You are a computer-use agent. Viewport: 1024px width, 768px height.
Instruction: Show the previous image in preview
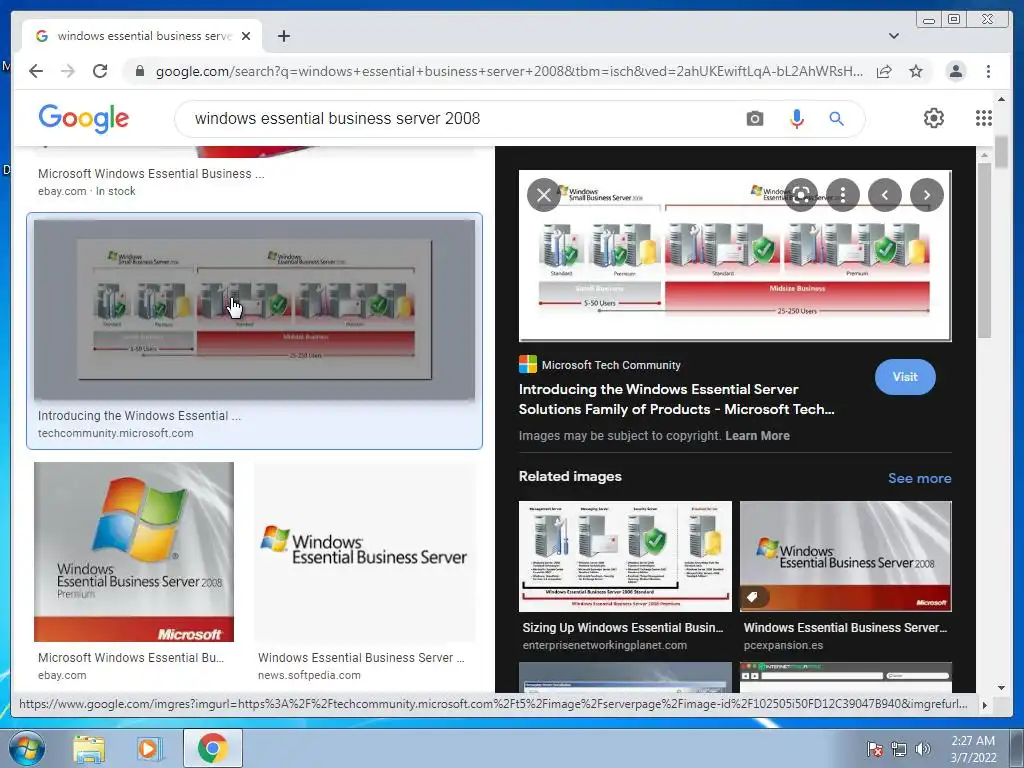click(x=885, y=195)
